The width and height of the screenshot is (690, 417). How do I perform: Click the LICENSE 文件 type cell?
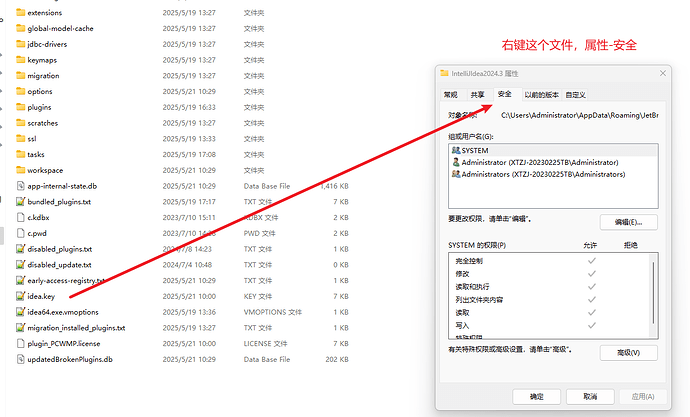tap(265, 344)
